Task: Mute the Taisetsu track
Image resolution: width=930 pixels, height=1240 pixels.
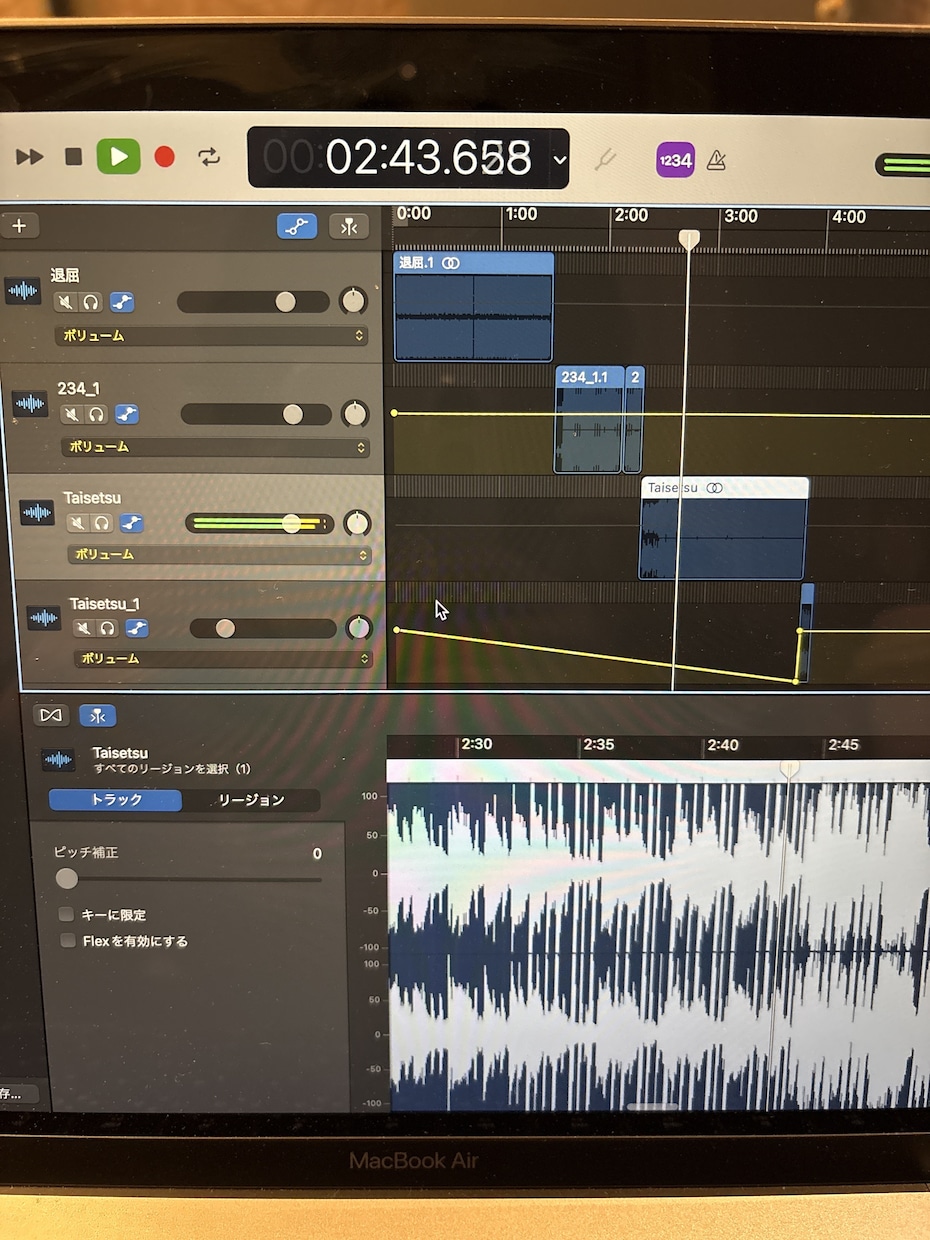Action: pos(78,523)
